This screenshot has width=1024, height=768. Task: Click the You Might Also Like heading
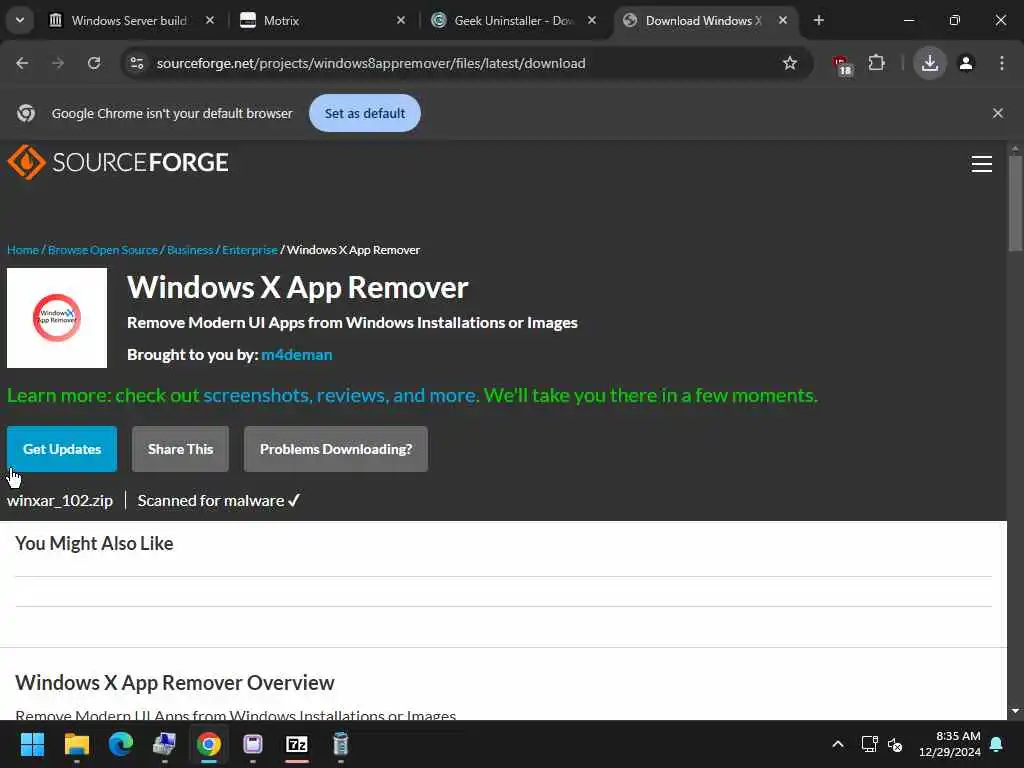click(x=94, y=543)
